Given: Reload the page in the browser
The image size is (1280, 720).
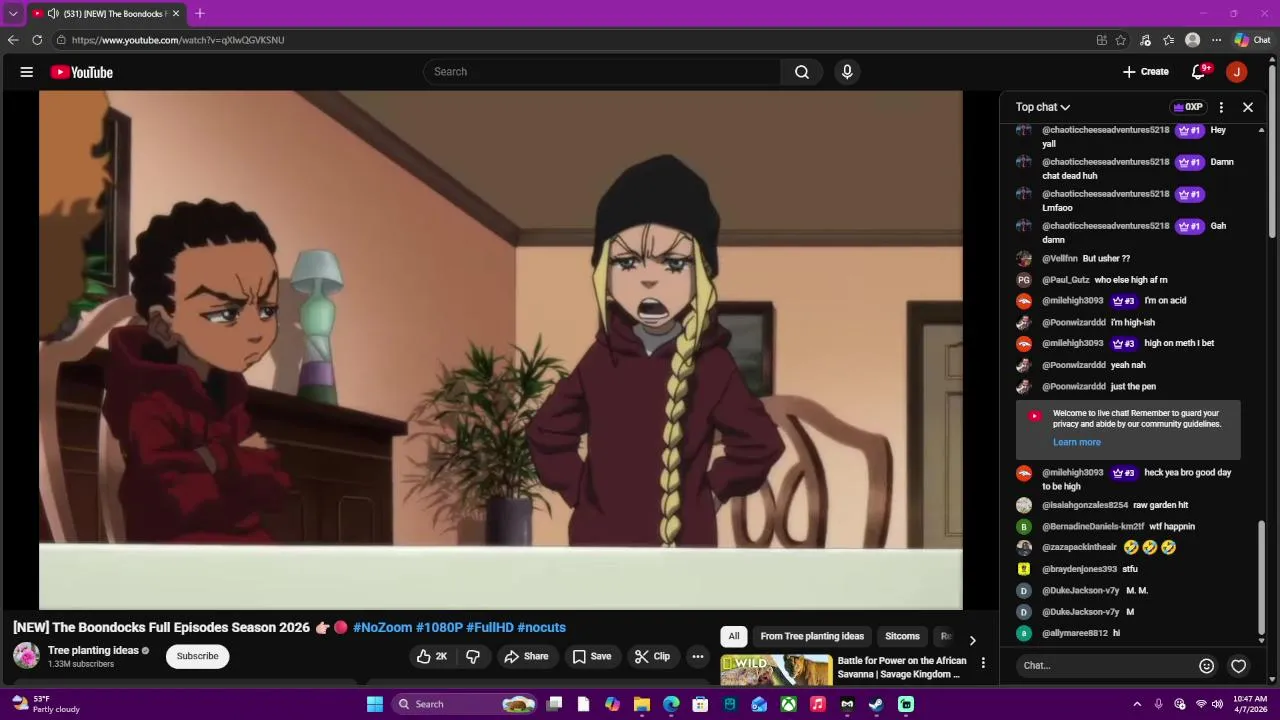Looking at the screenshot, I should (x=37, y=40).
